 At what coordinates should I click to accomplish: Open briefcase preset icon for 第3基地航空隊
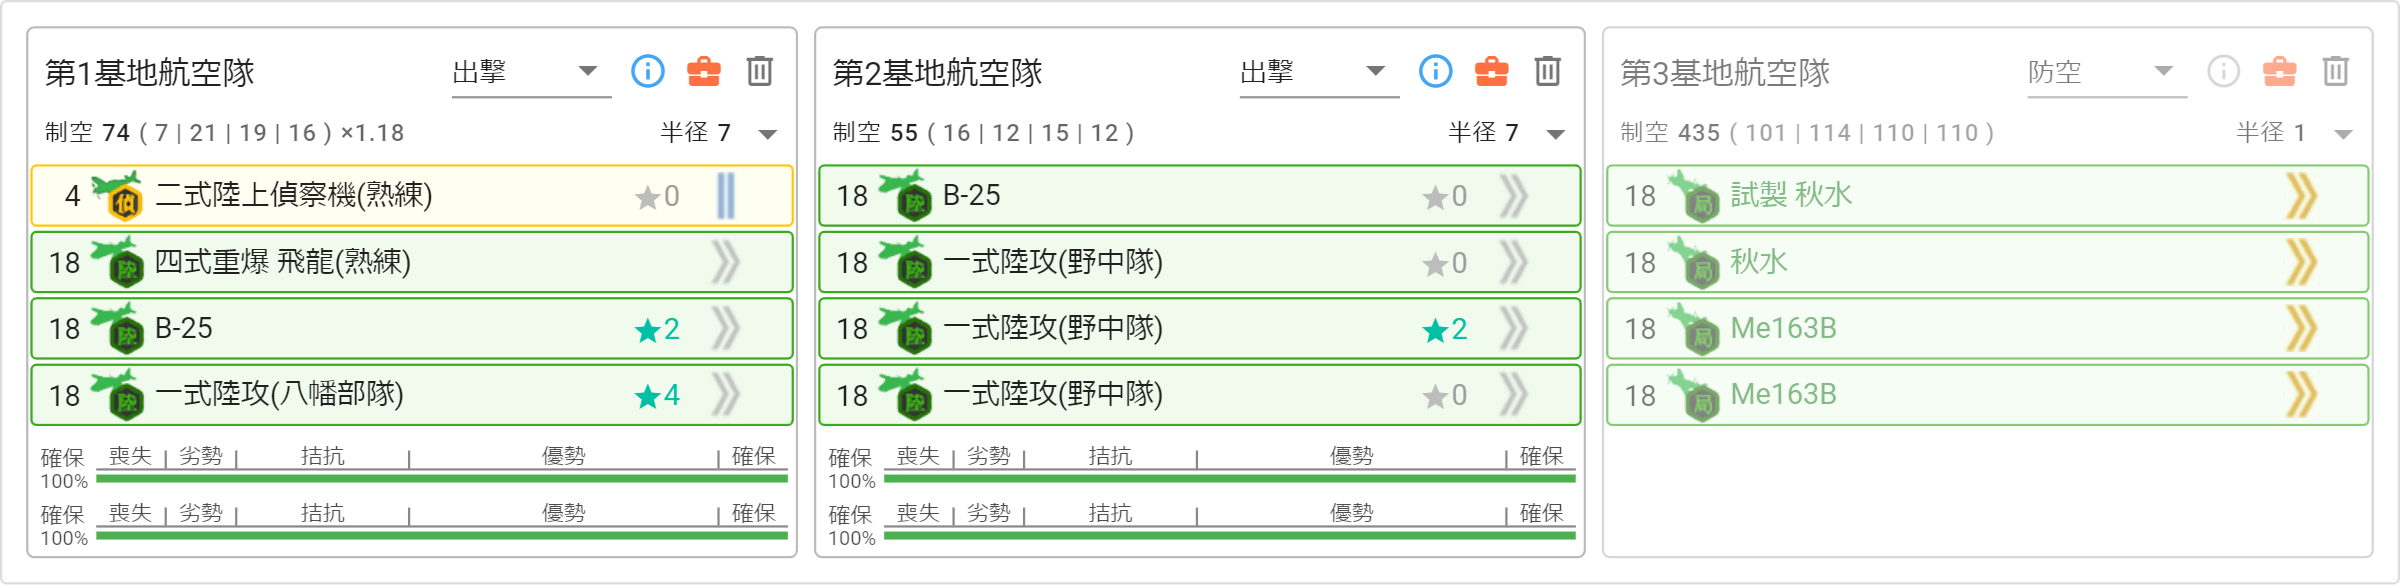click(x=2280, y=71)
